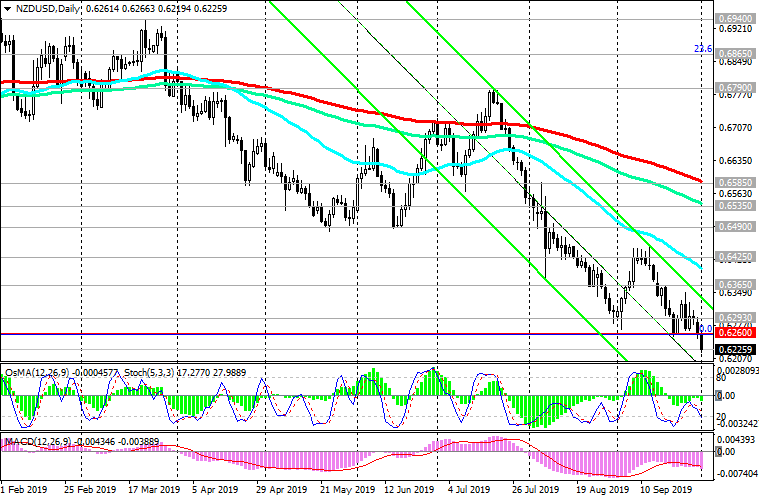The image size is (759, 499).
Task: Click the current price 0.62259 label
Action: click(x=734, y=349)
